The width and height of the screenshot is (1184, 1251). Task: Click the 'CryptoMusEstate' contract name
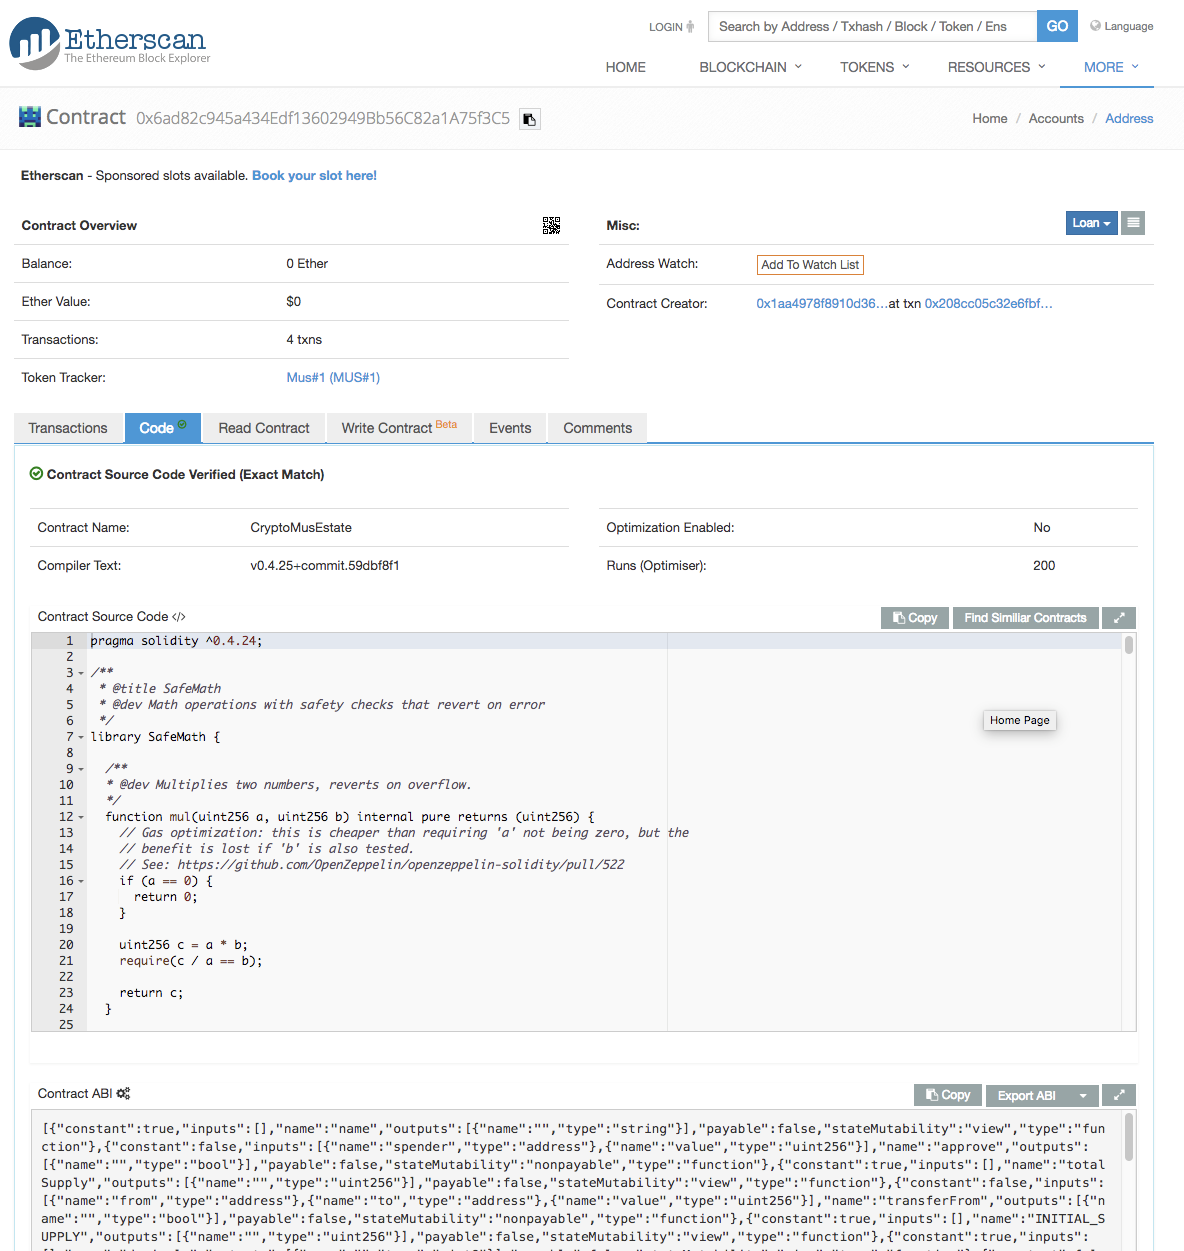coord(301,528)
